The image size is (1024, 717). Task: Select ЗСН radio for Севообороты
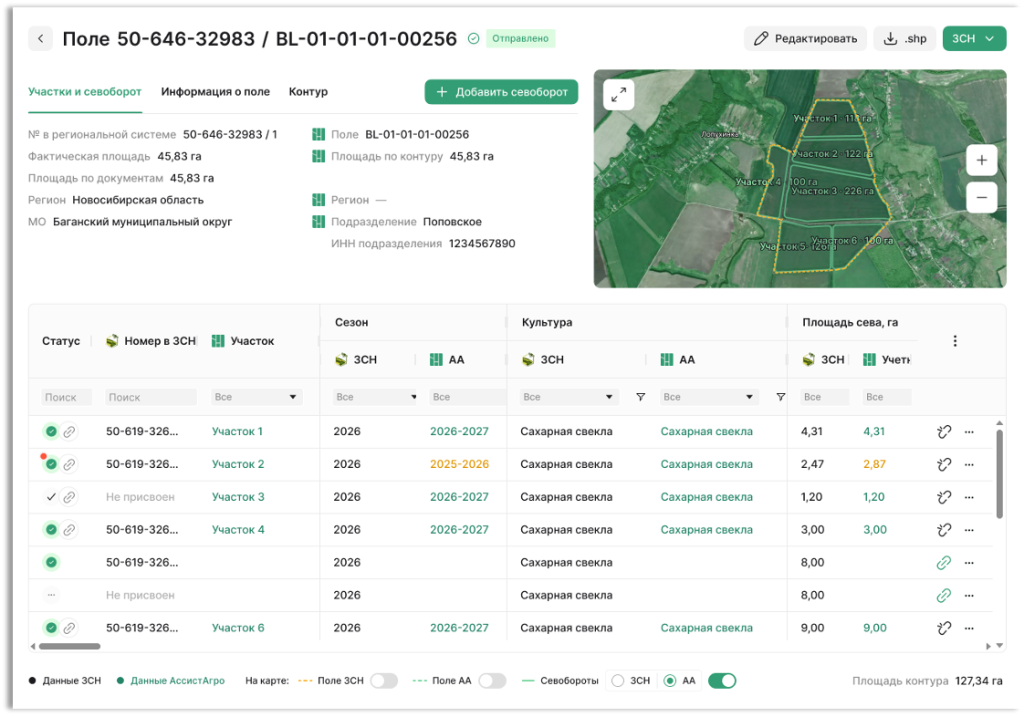[618, 681]
